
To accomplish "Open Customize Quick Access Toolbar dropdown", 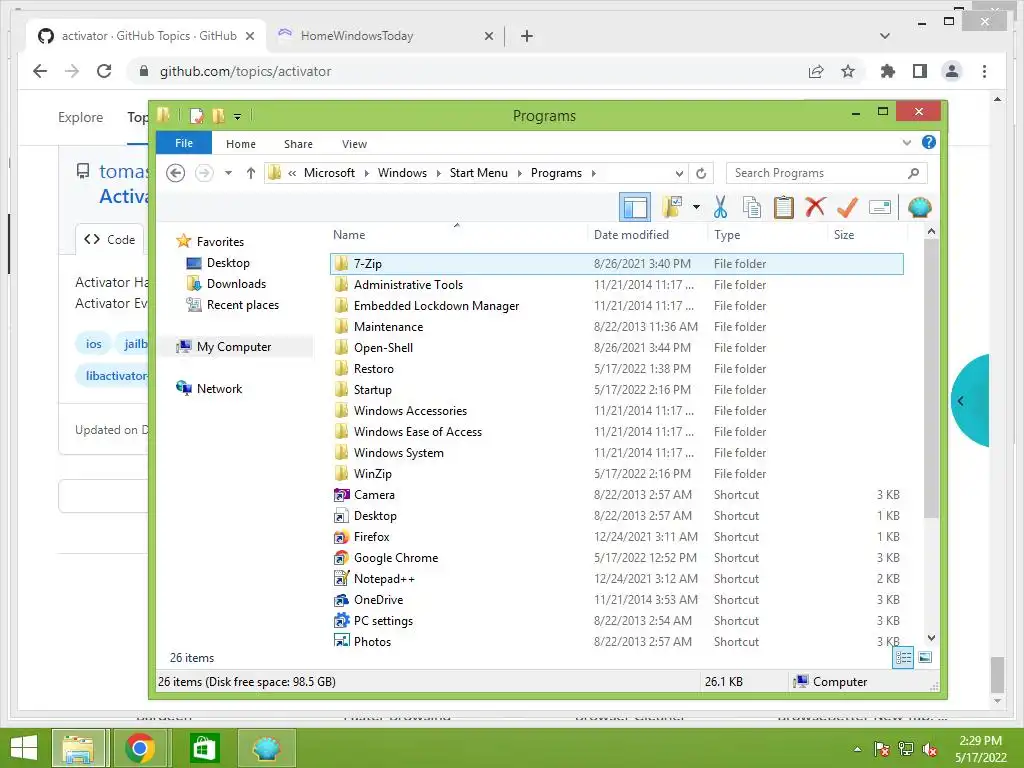I will click(237, 117).
